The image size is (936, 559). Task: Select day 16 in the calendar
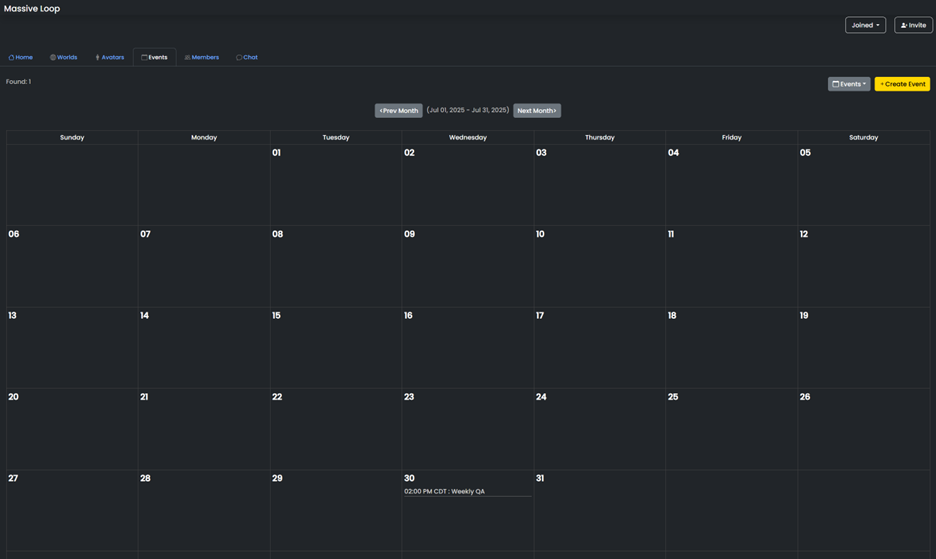pos(468,348)
